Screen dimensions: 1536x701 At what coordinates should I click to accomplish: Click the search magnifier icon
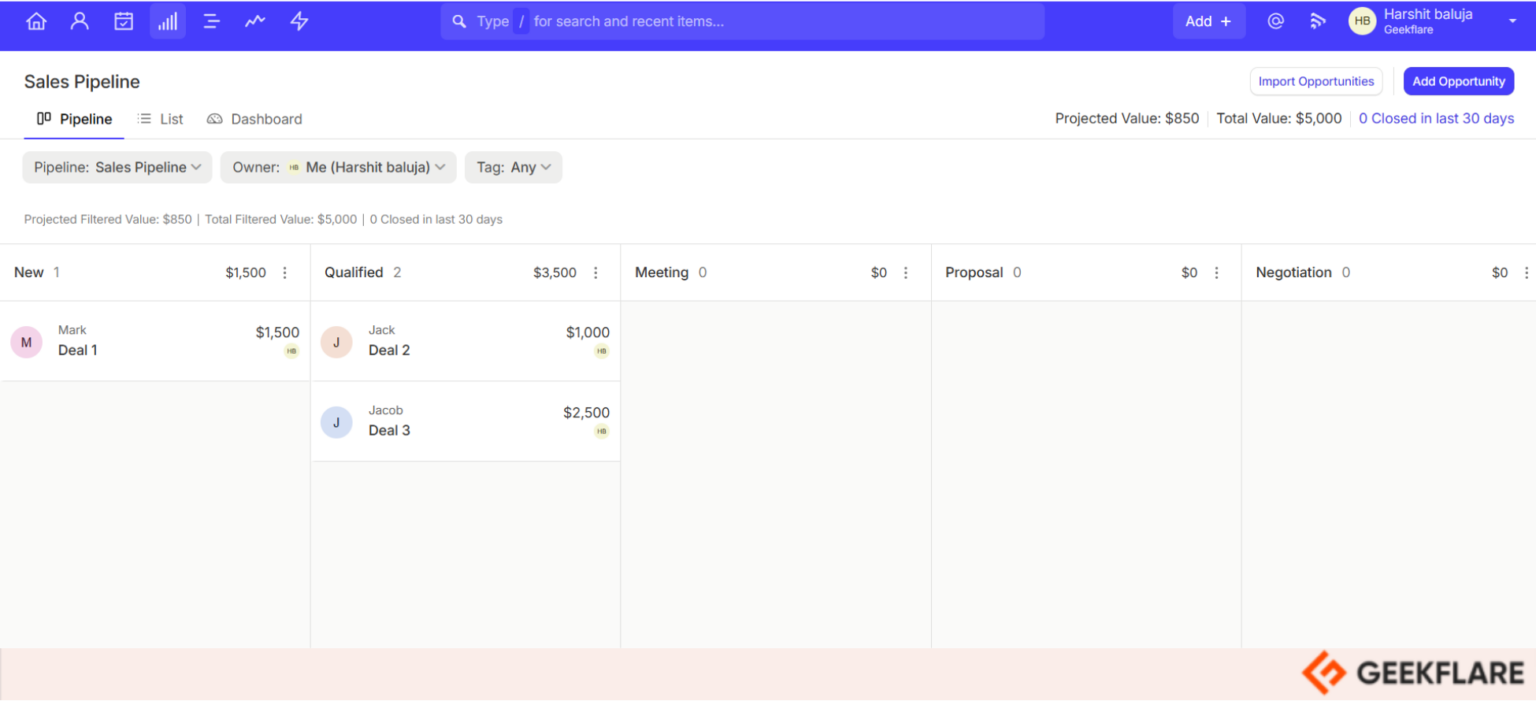point(459,21)
